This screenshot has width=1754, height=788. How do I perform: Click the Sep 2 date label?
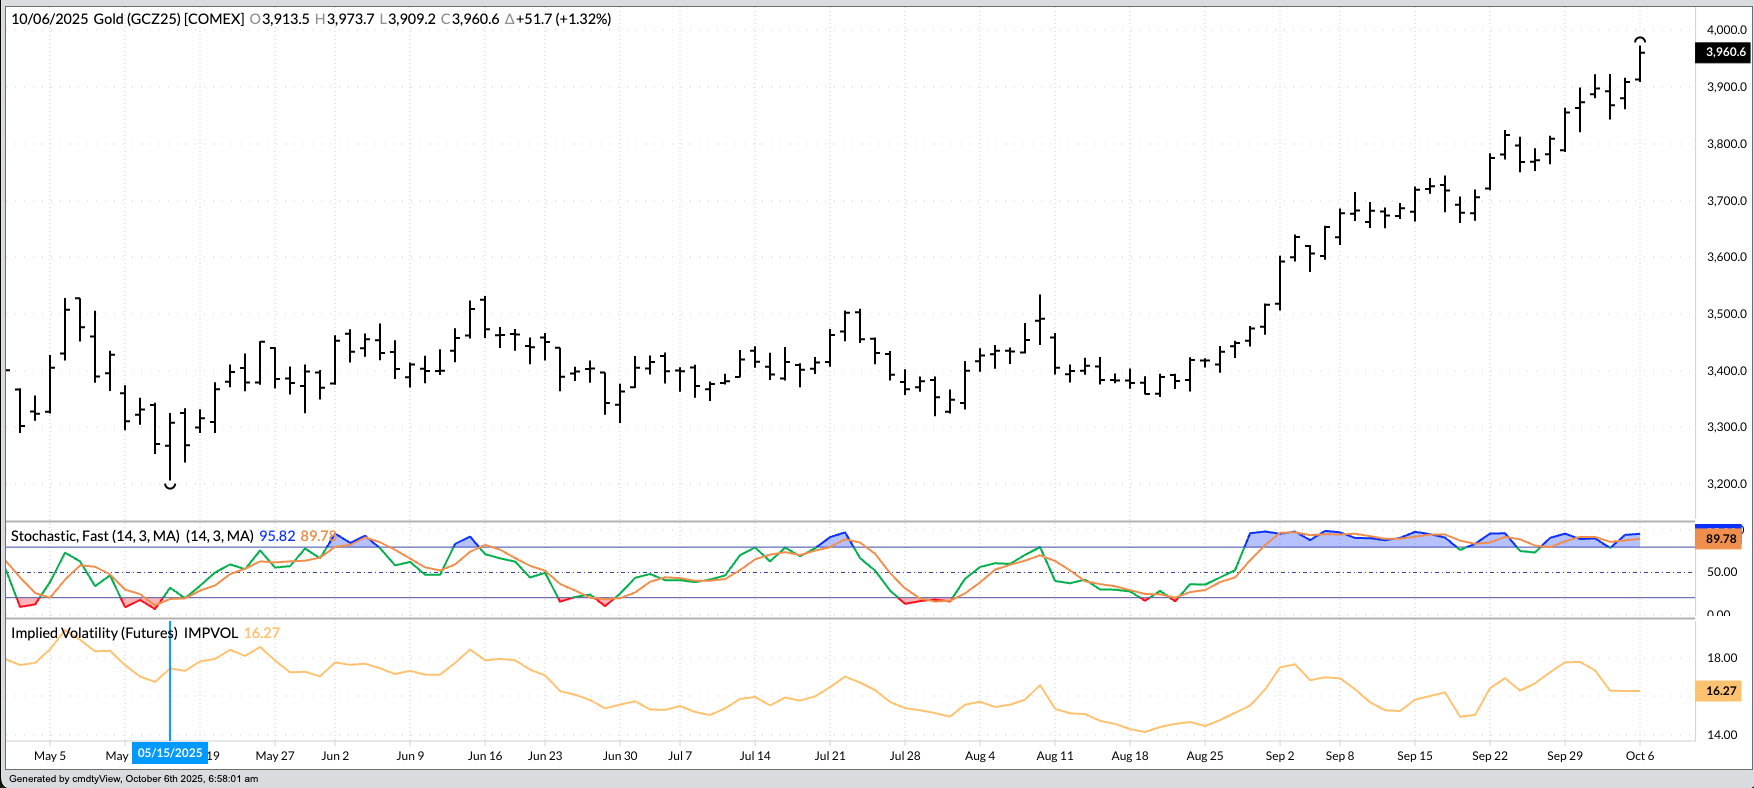(x=1280, y=756)
